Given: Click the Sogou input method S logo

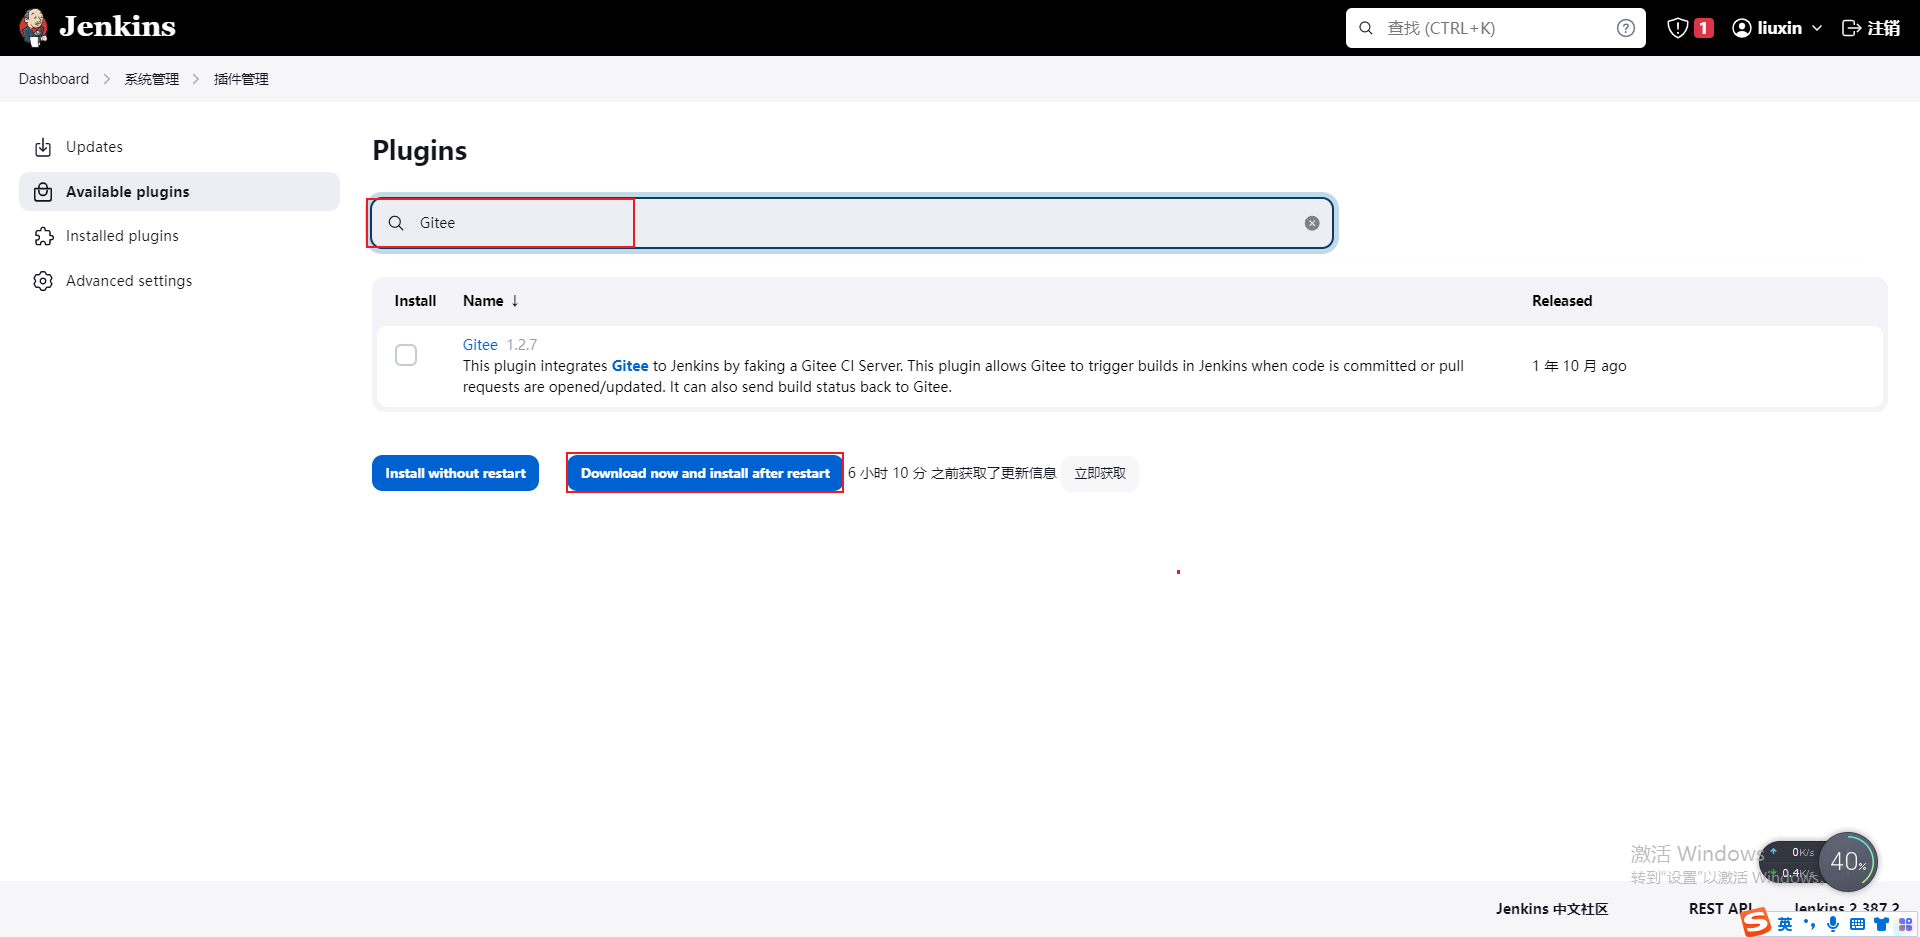Looking at the screenshot, I should click(x=1756, y=922).
